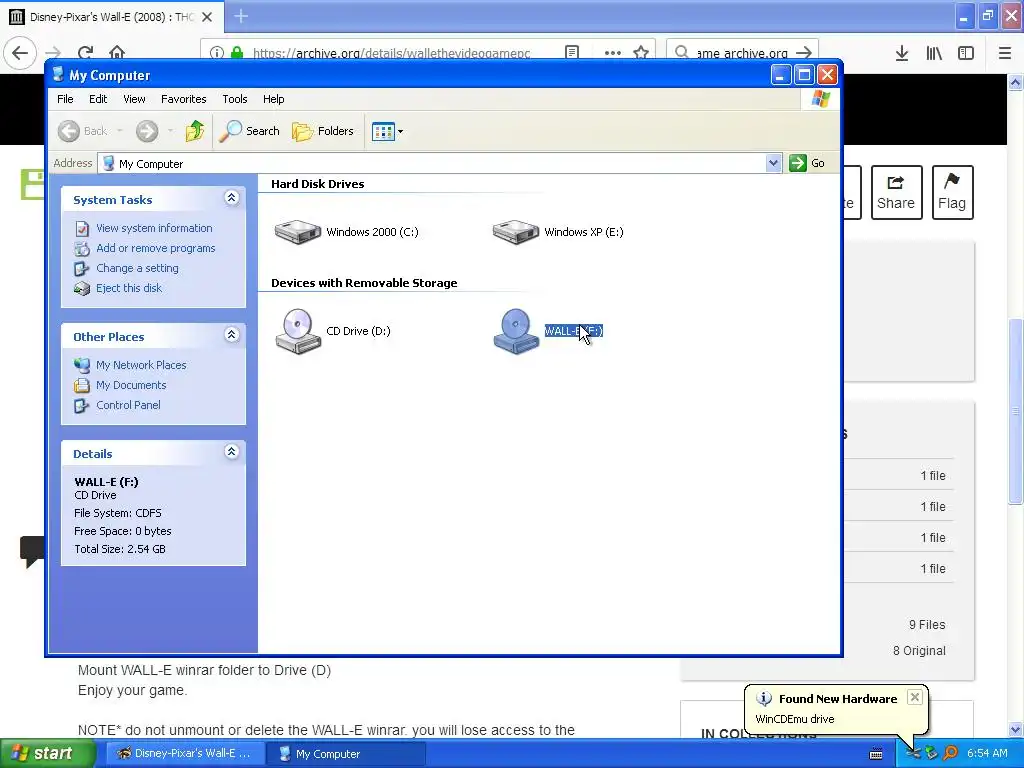Click Add or remove programs

click(155, 248)
